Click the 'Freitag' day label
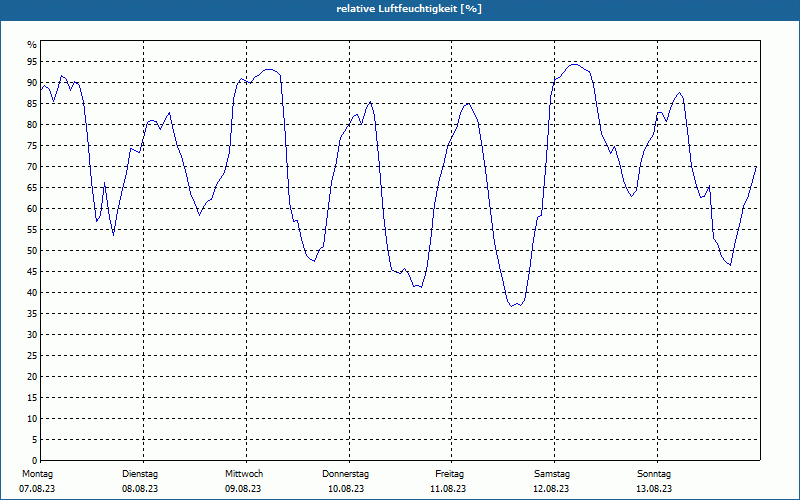 coord(449,474)
